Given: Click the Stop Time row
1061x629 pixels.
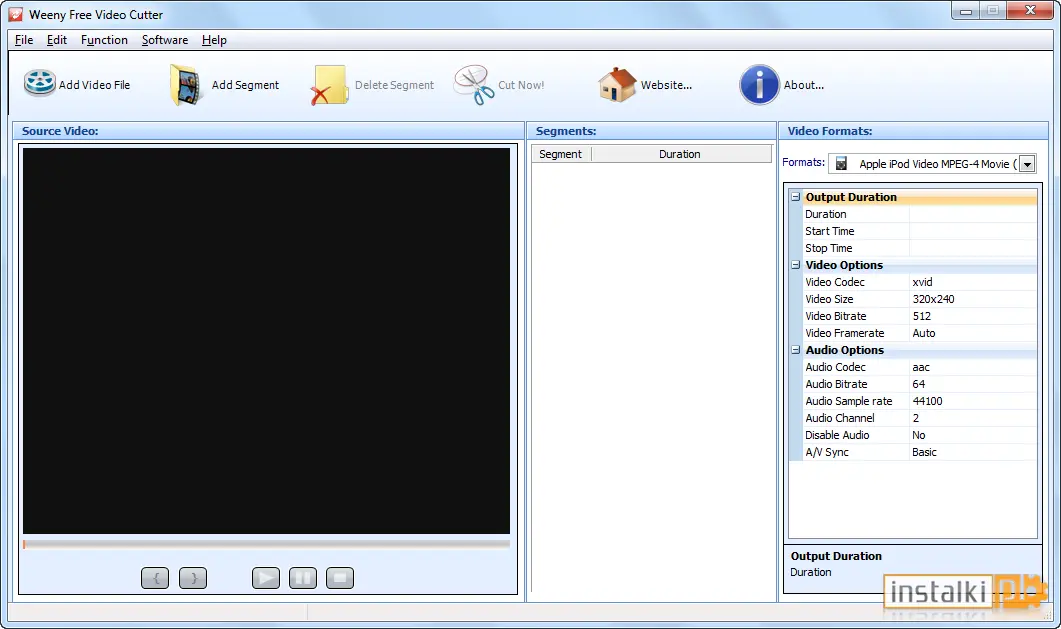Looking at the screenshot, I should 920,248.
